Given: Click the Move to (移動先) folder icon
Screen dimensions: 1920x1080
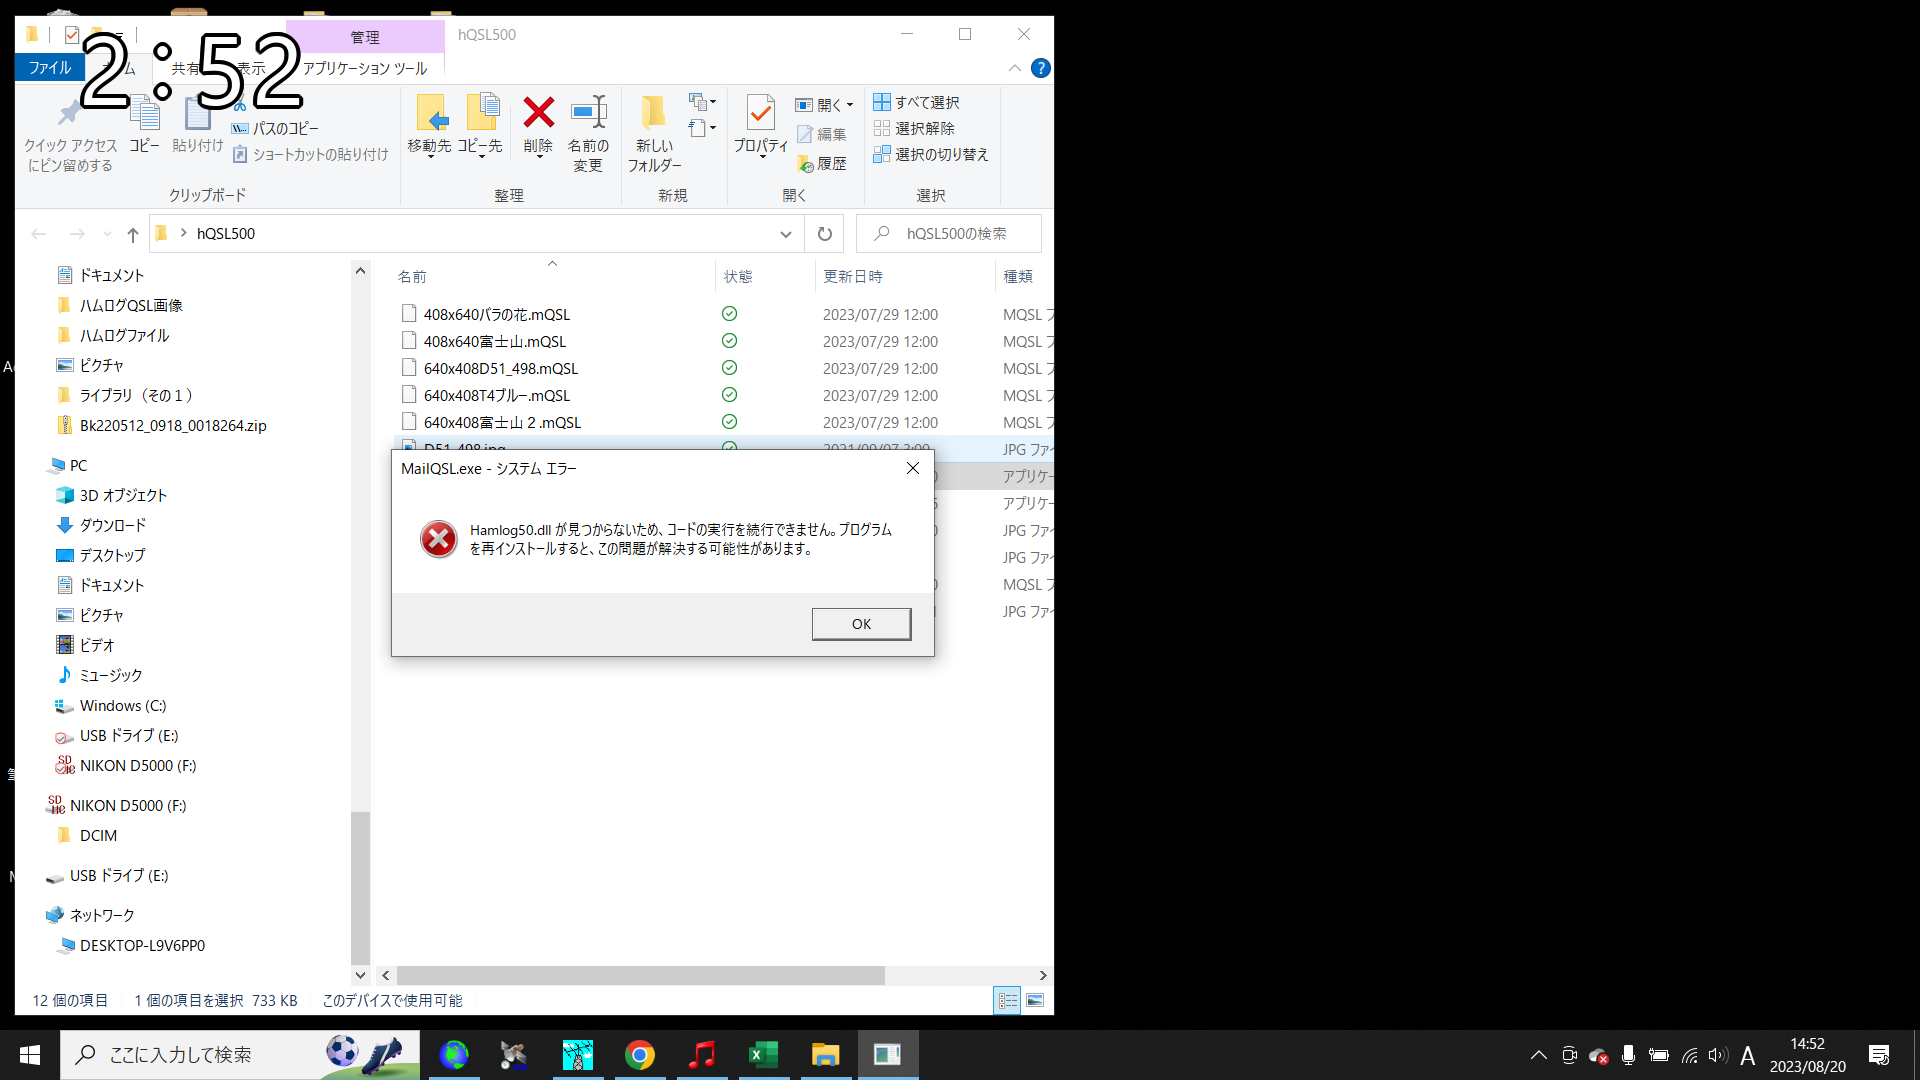Looking at the screenshot, I should click(430, 114).
